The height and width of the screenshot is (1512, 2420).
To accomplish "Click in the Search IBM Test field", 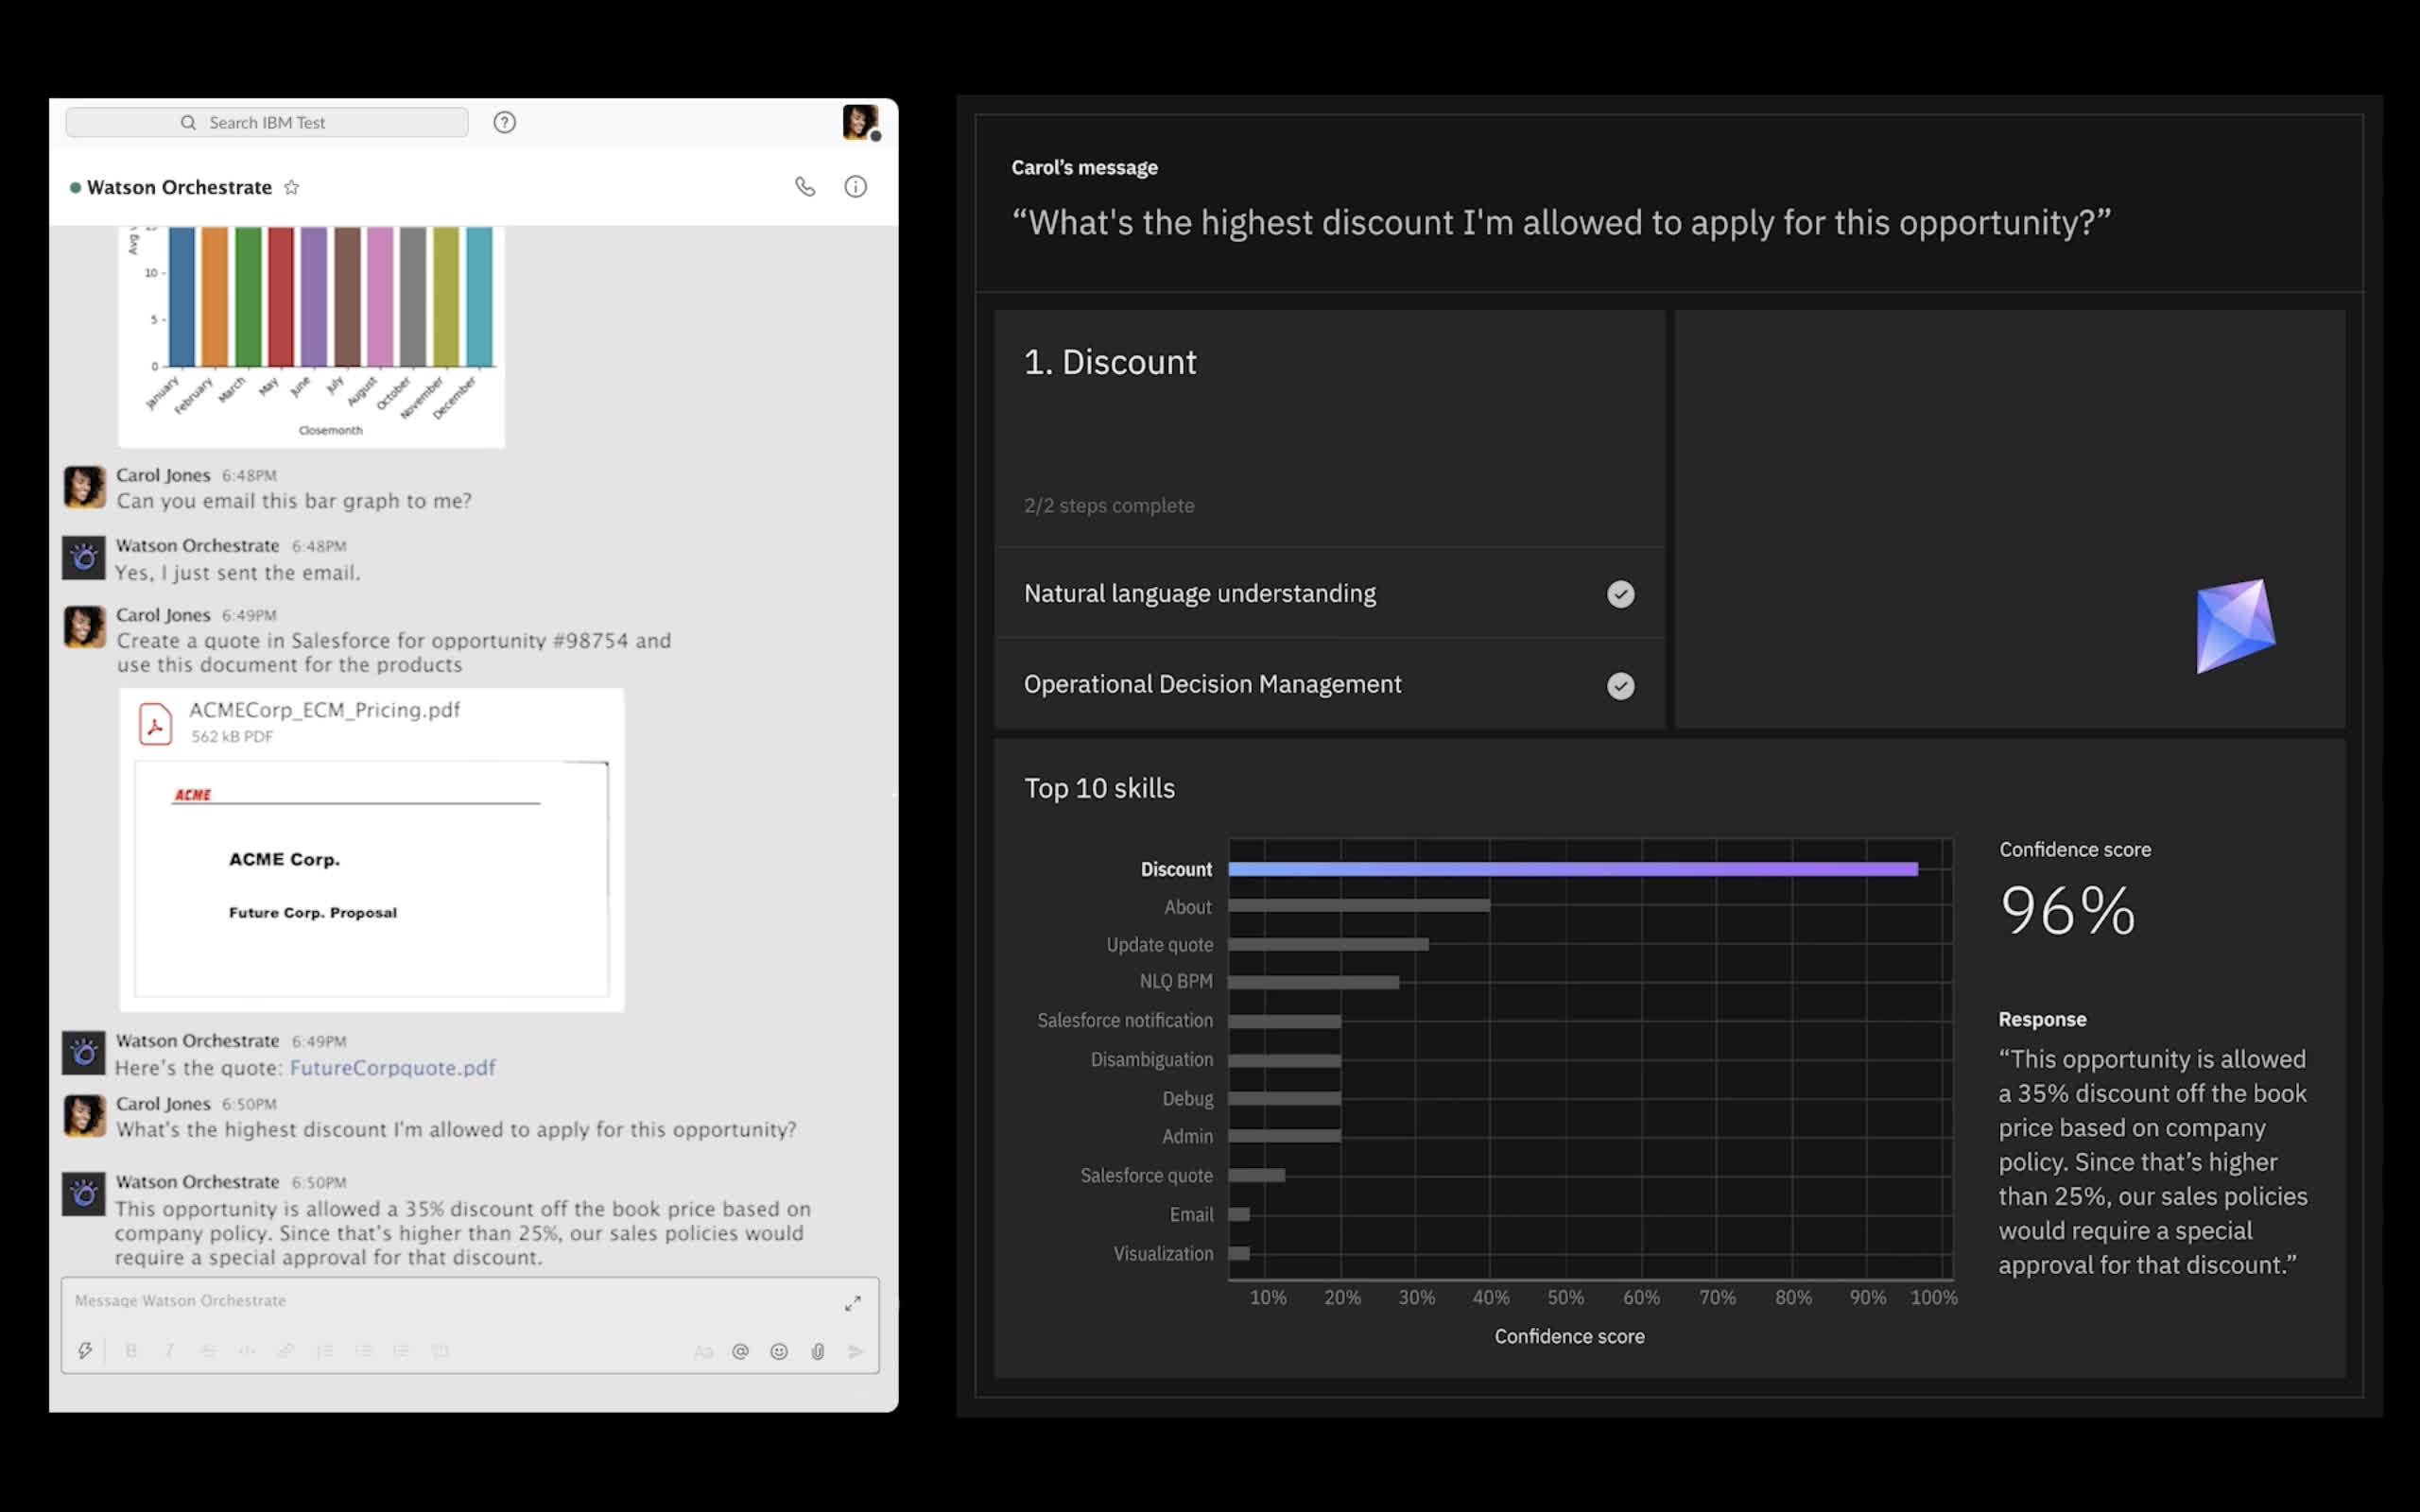I will pyautogui.click(x=267, y=122).
